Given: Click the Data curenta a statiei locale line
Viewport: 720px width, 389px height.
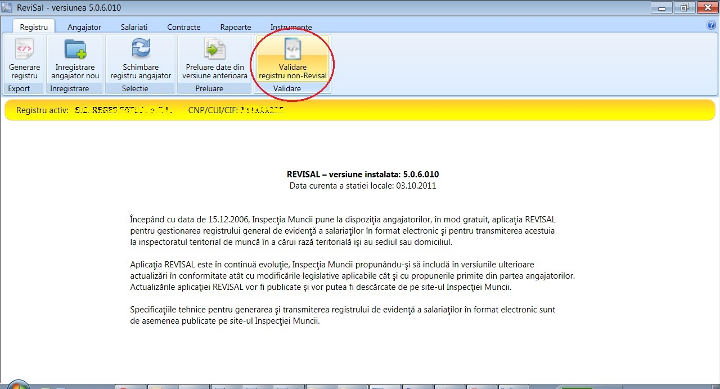Looking at the screenshot, I should tap(363, 186).
